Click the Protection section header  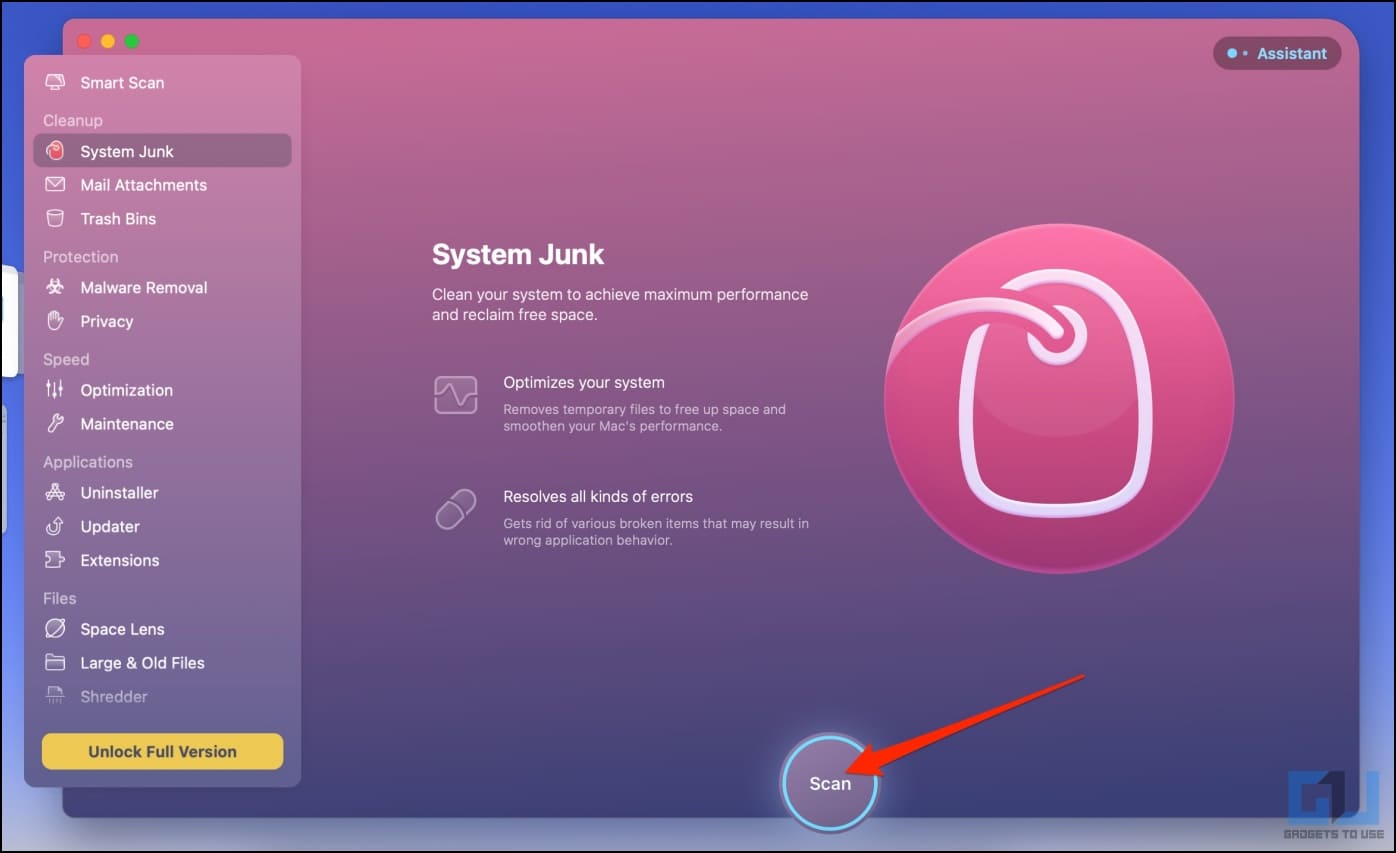point(80,257)
